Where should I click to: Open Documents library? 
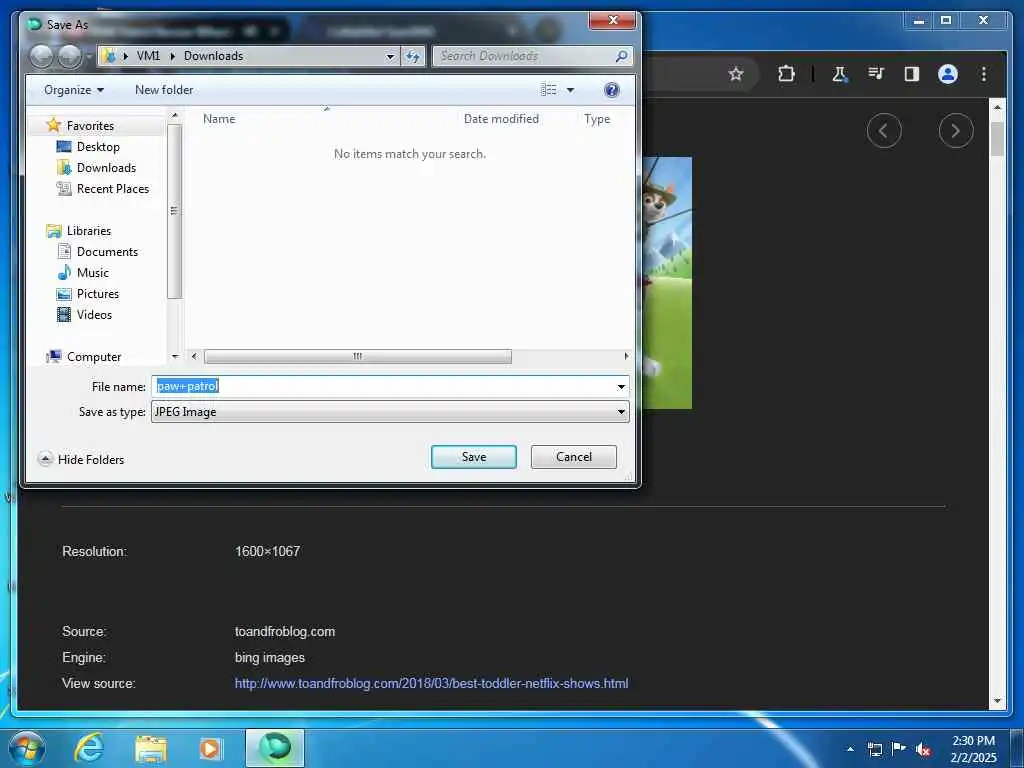click(107, 251)
